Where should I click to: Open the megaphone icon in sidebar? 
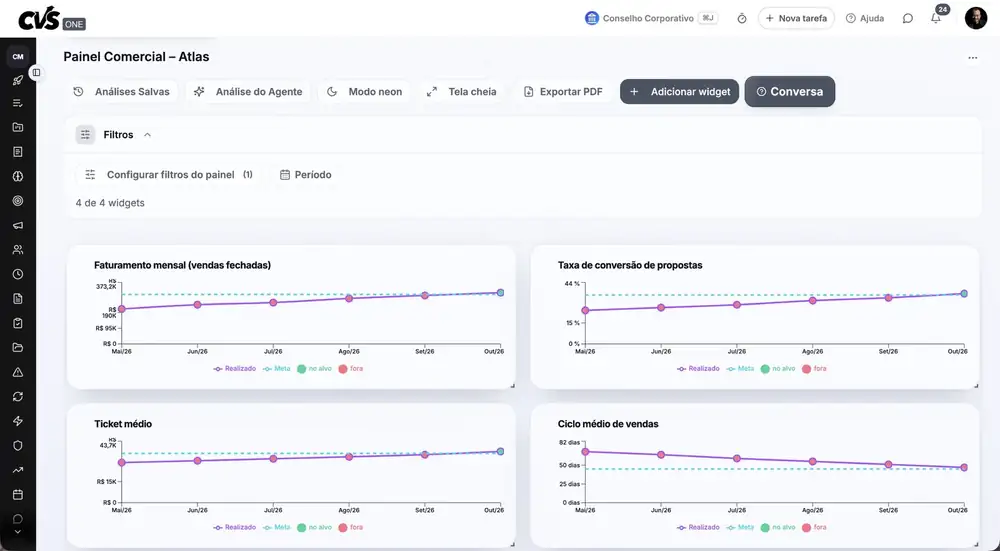[18, 225]
